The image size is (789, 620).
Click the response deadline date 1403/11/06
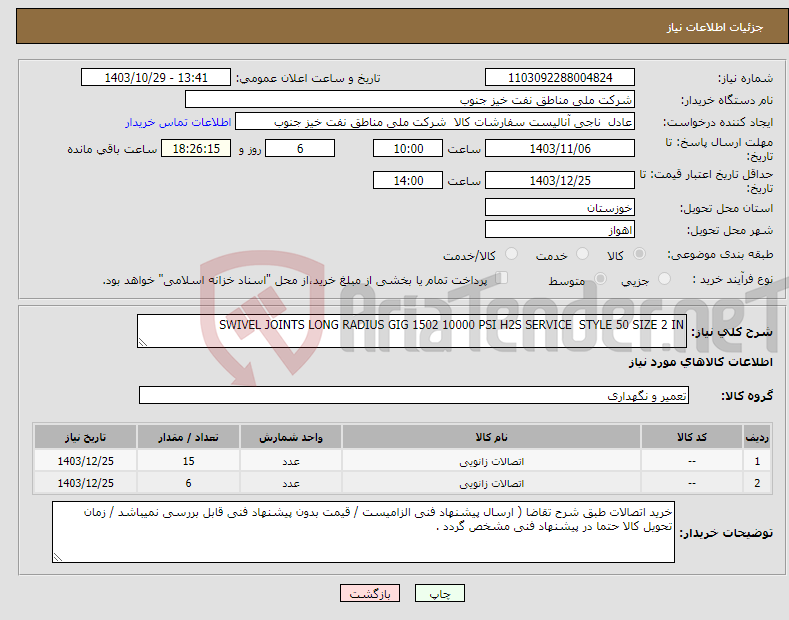coord(560,148)
